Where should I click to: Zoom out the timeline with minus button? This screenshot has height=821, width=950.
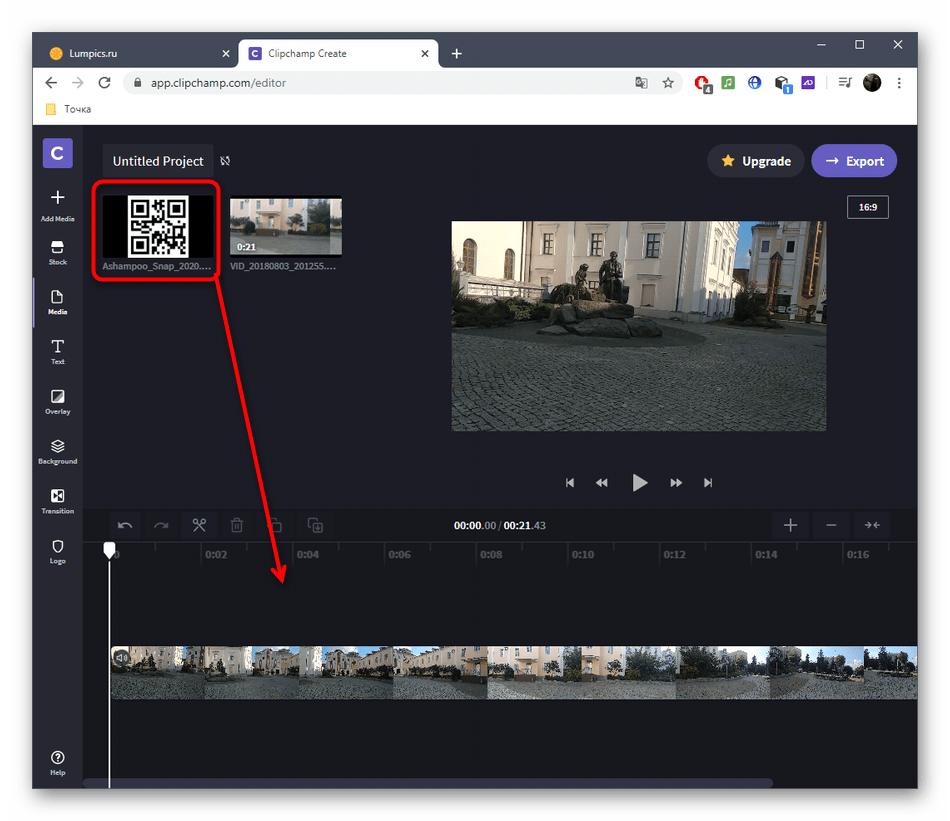[x=831, y=525]
